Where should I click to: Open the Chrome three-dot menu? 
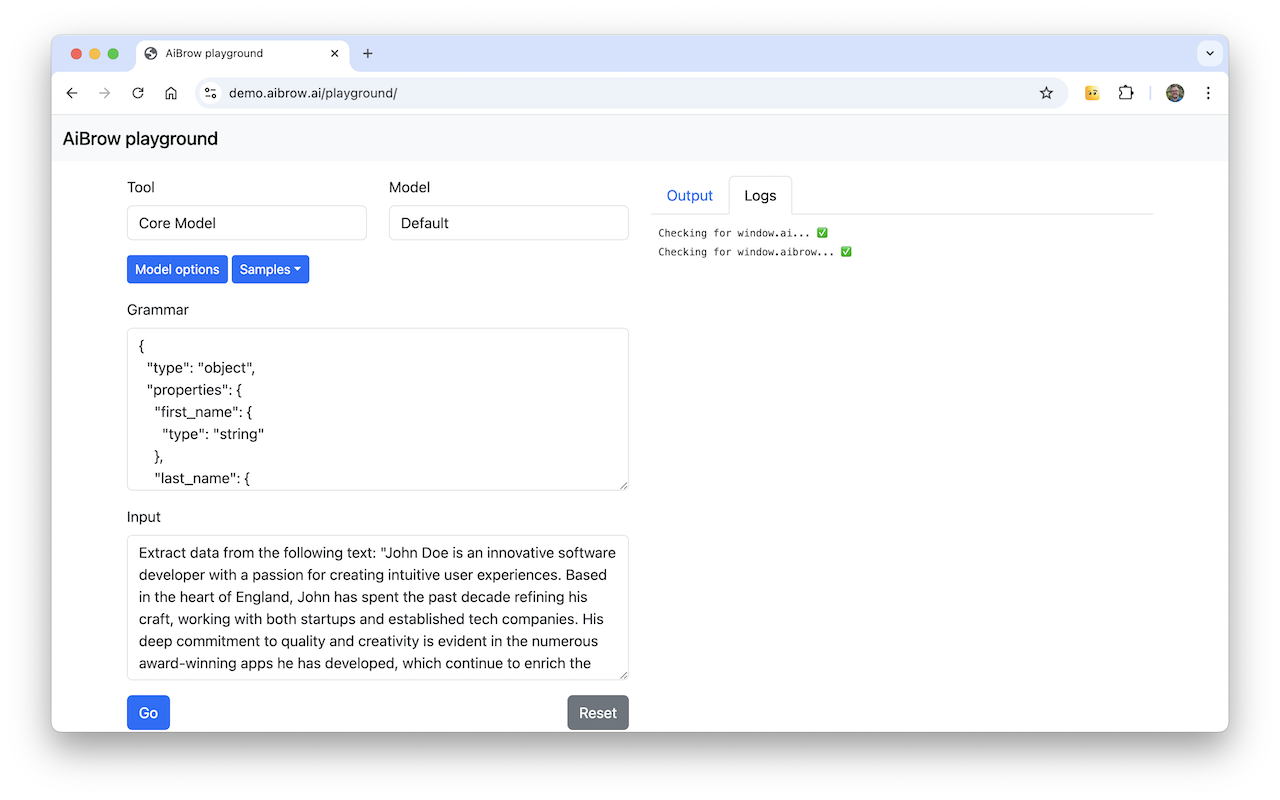(1208, 93)
